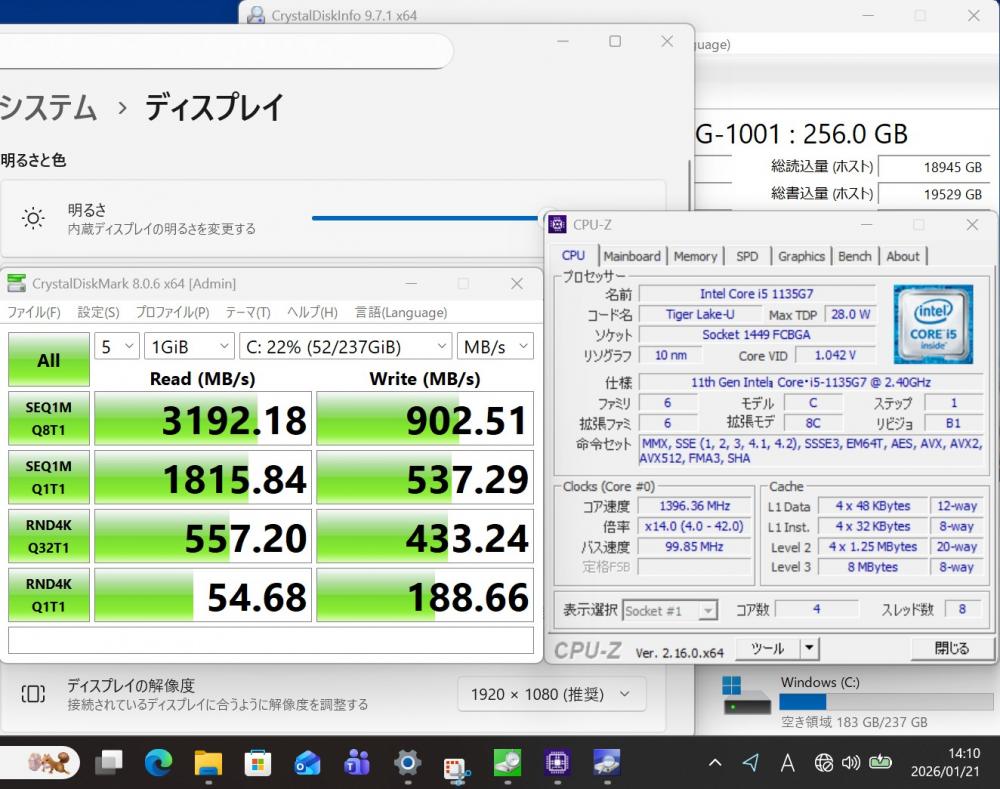Run the SEQ1M Q8T1 test
The height and width of the screenshot is (789, 1000).
click(48, 418)
